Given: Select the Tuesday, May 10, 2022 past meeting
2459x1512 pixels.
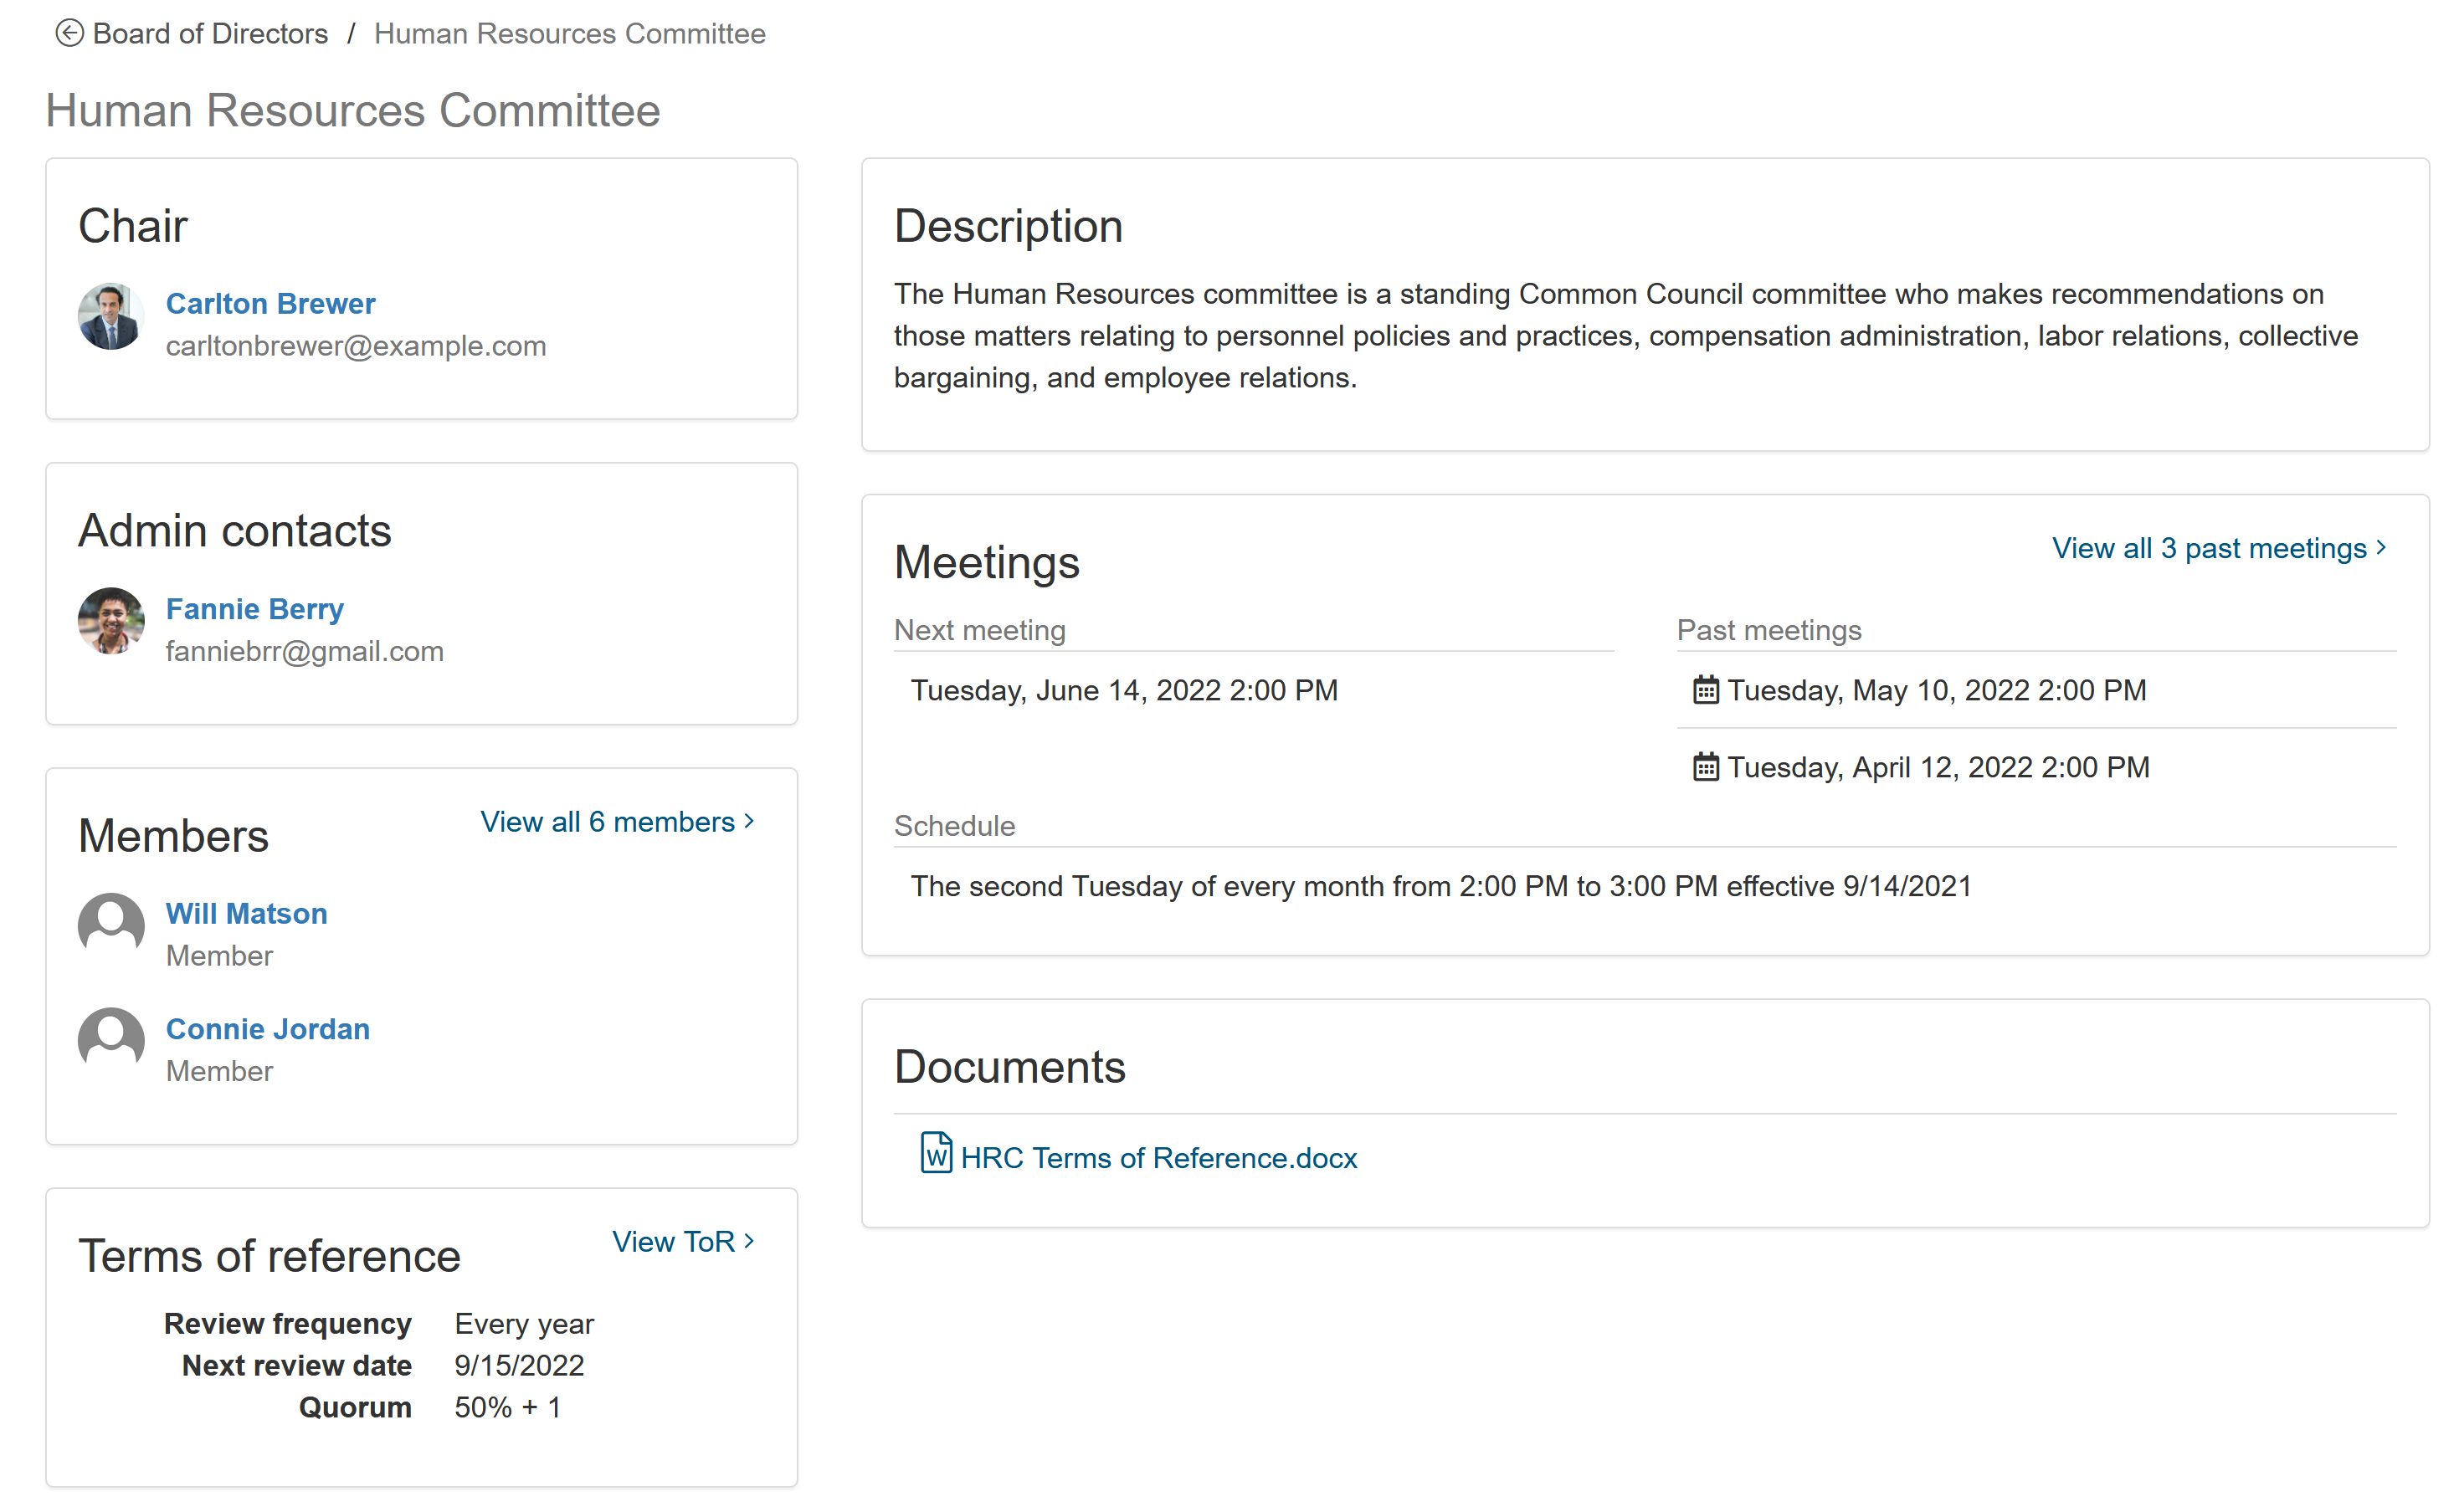Looking at the screenshot, I should 1936,690.
